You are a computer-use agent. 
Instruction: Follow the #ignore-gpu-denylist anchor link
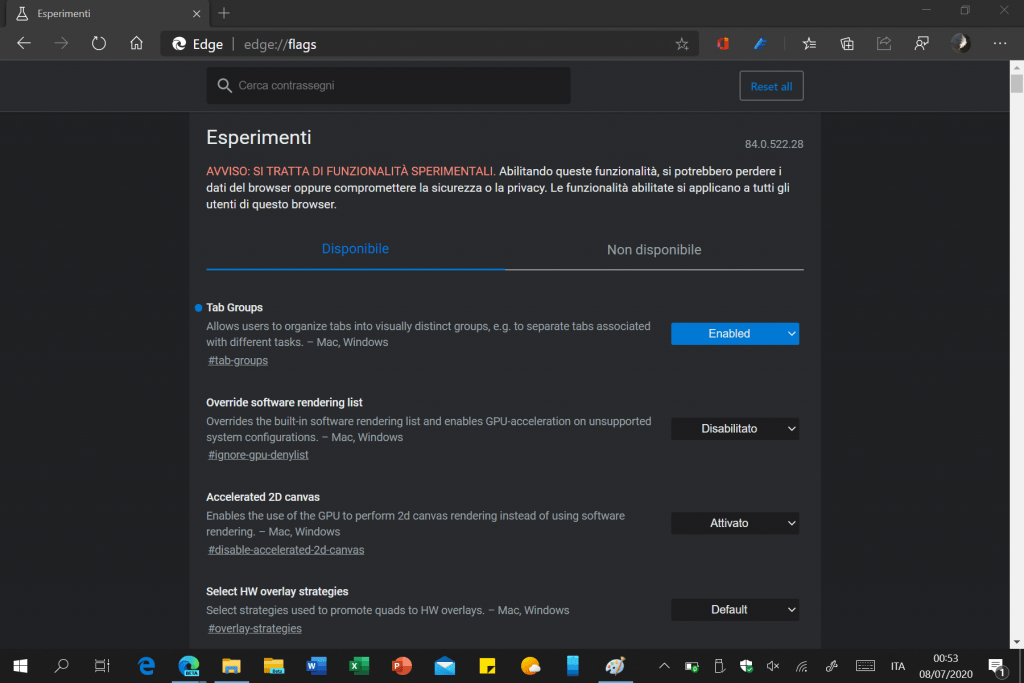258,455
